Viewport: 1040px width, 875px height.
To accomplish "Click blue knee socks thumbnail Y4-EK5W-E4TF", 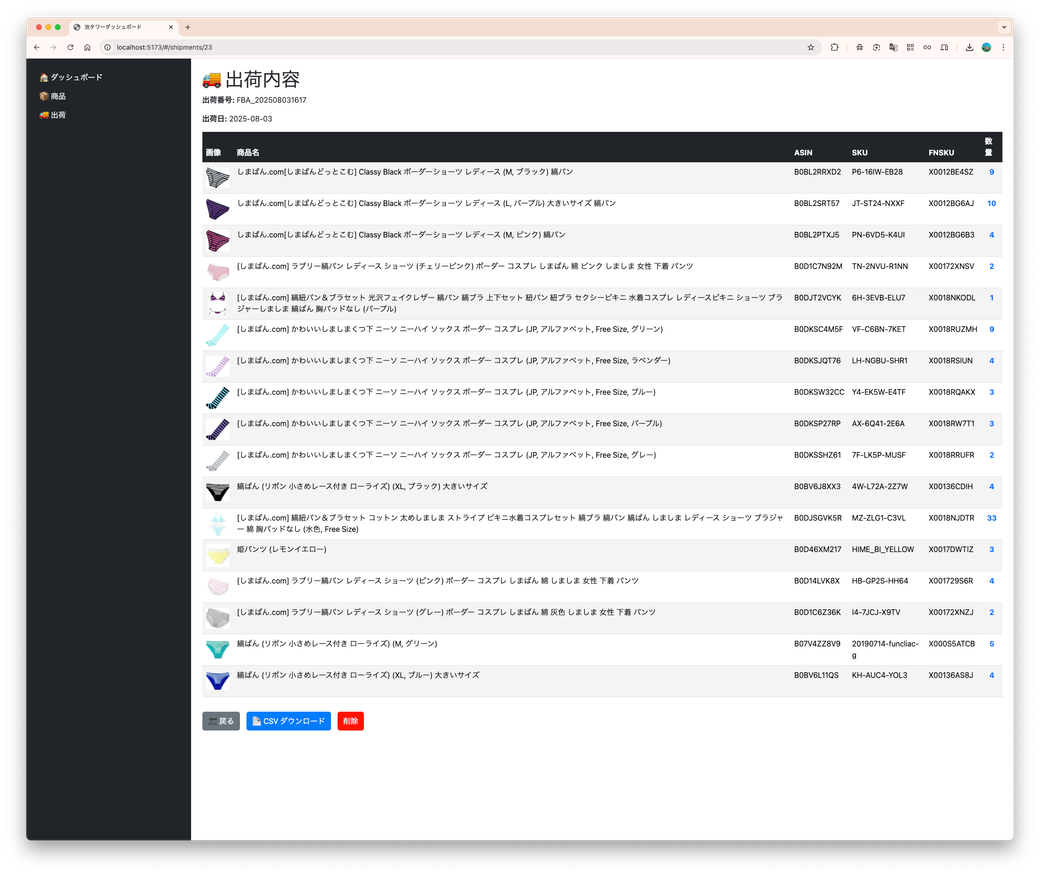I will tap(218, 398).
